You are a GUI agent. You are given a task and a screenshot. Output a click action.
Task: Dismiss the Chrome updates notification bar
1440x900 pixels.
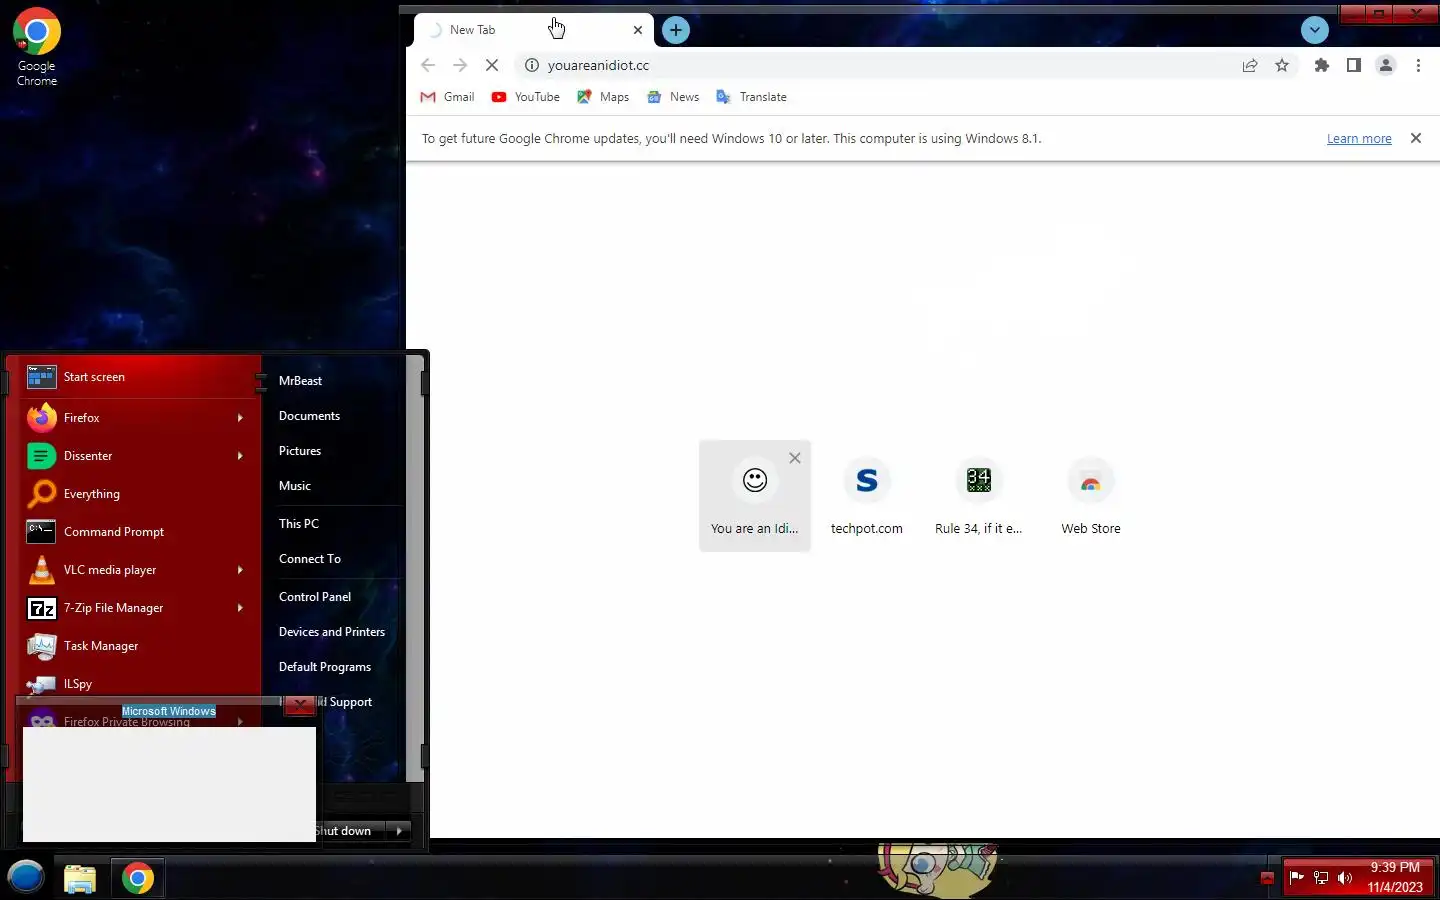(1416, 138)
